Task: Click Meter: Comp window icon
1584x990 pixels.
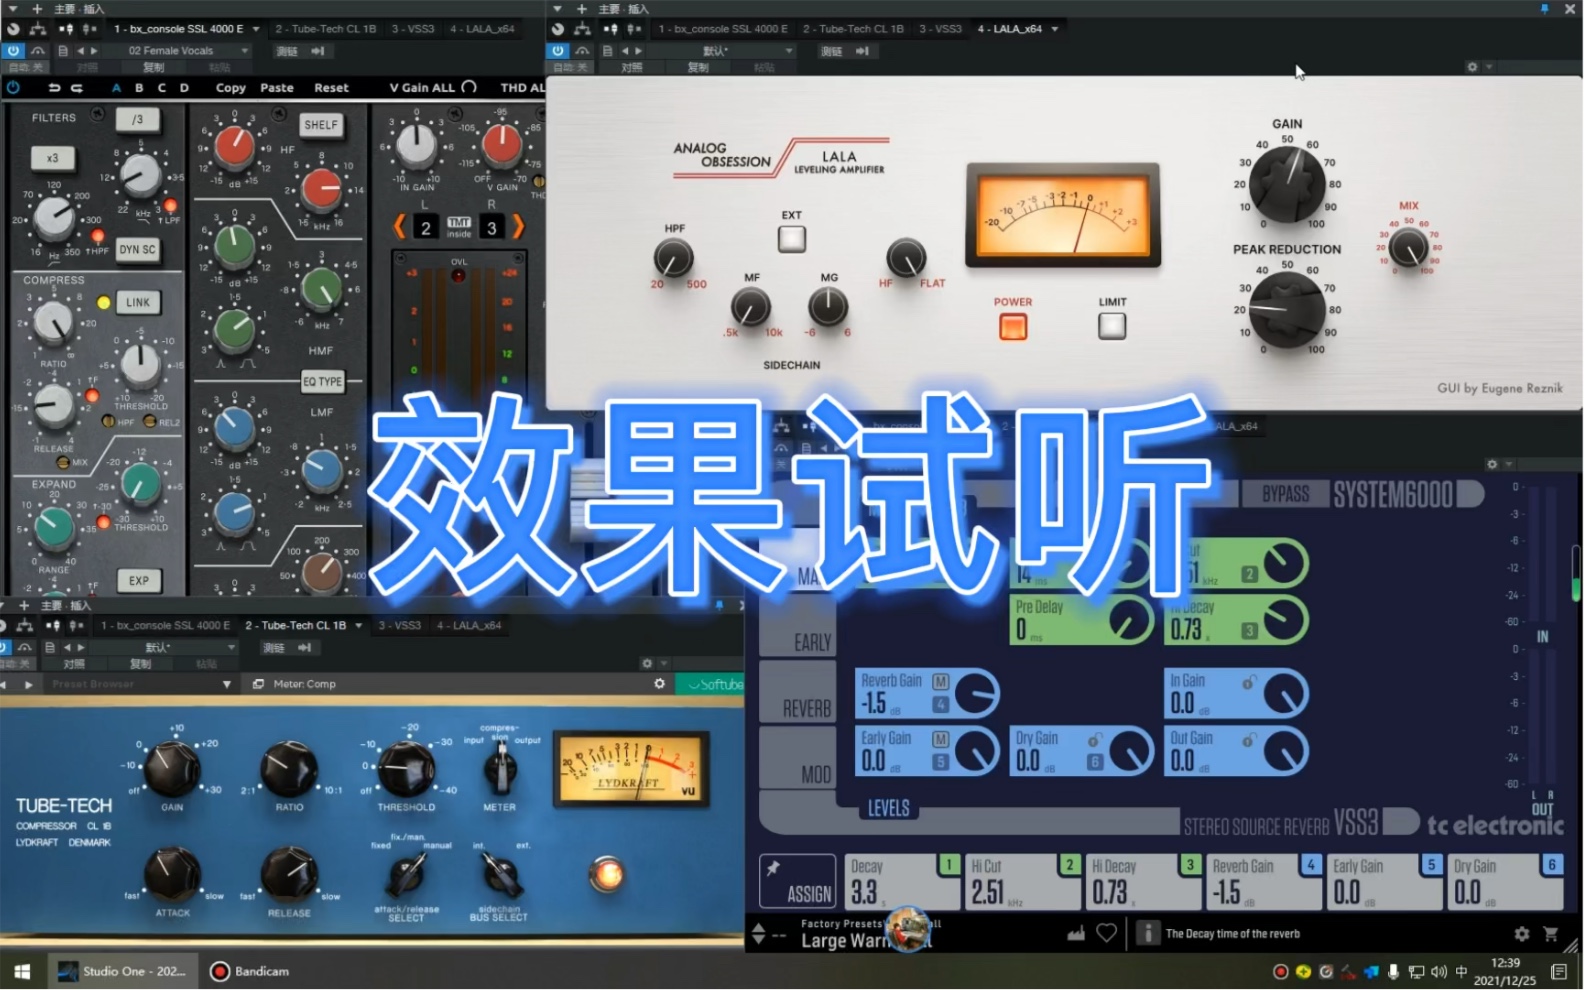Action: click(x=258, y=684)
